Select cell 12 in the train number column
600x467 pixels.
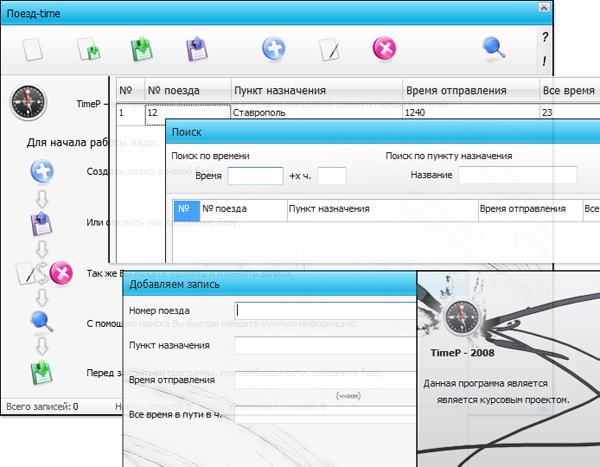pyautogui.click(x=188, y=113)
